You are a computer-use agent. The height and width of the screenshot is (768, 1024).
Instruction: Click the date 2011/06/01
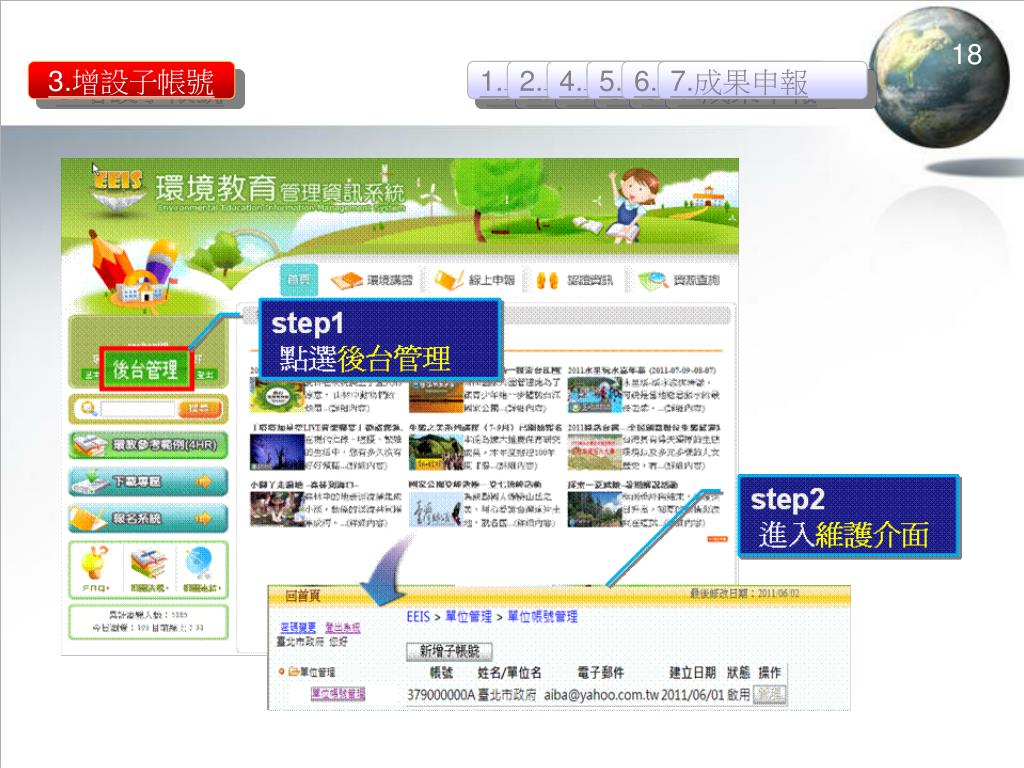coord(692,695)
